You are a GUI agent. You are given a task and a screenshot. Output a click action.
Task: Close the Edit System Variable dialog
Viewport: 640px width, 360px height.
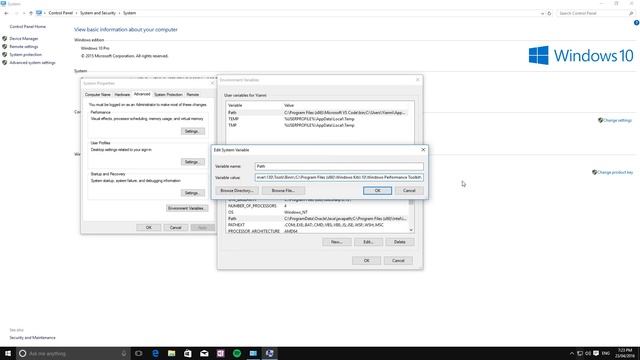pos(423,150)
